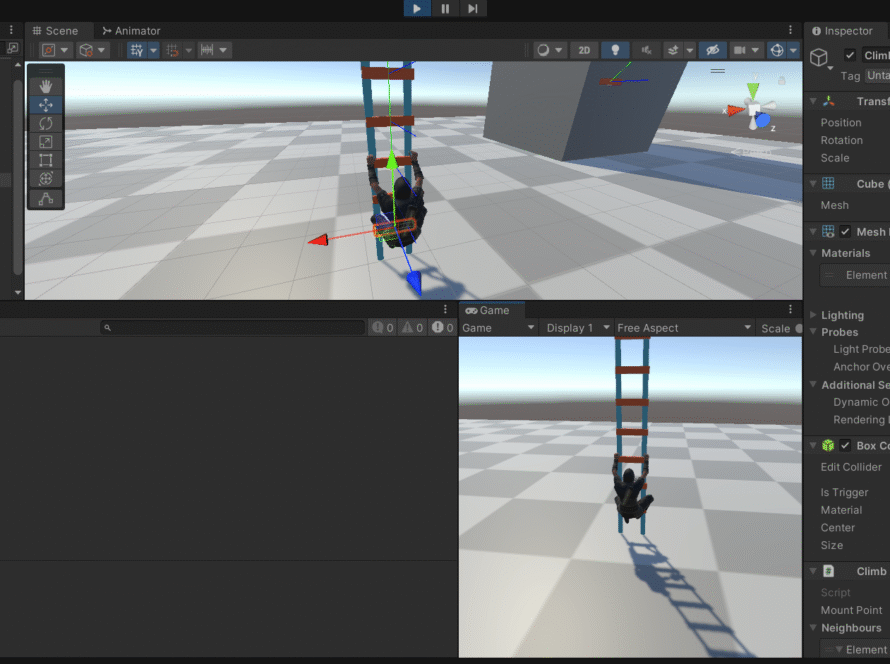Screen dimensions: 890x664
Task: Uncheck the Box Collider enabled checkbox
Action: pyautogui.click(x=845, y=446)
